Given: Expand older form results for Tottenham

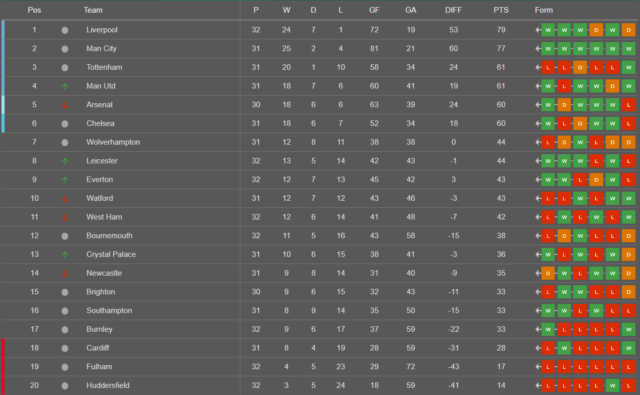Looking at the screenshot, I should pos(538,67).
